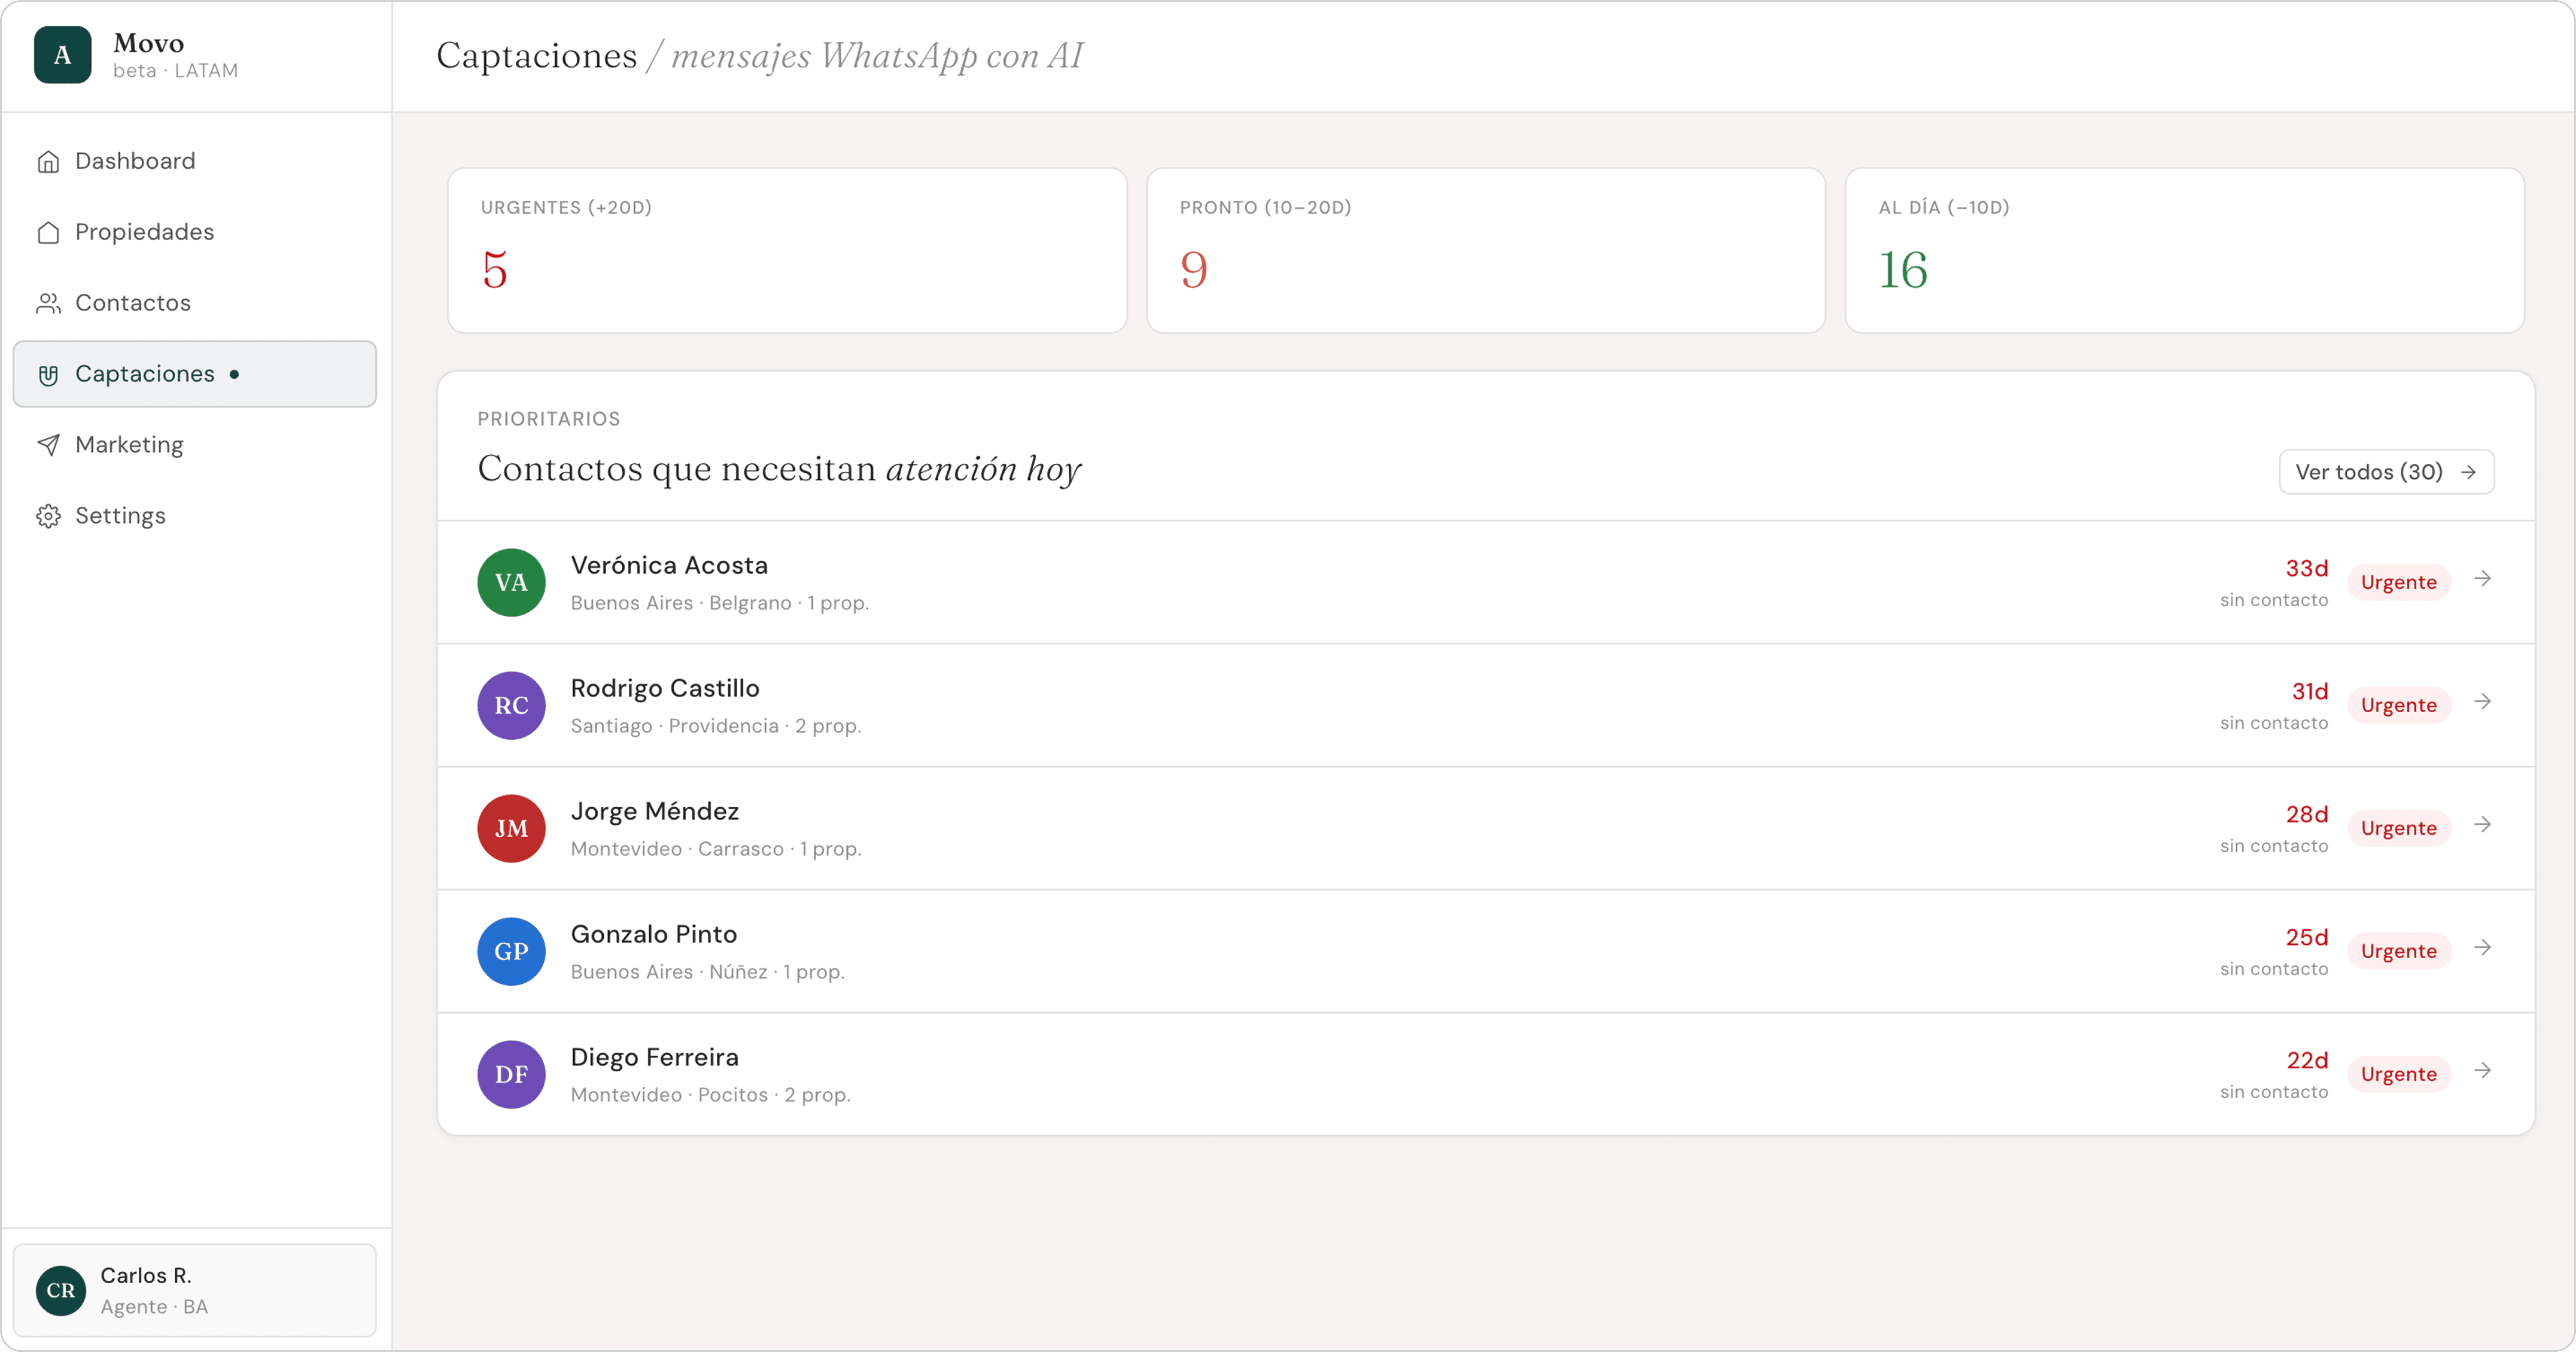Select the Al día (–10D) stat card
This screenshot has width=2576, height=1352.
[2184, 250]
